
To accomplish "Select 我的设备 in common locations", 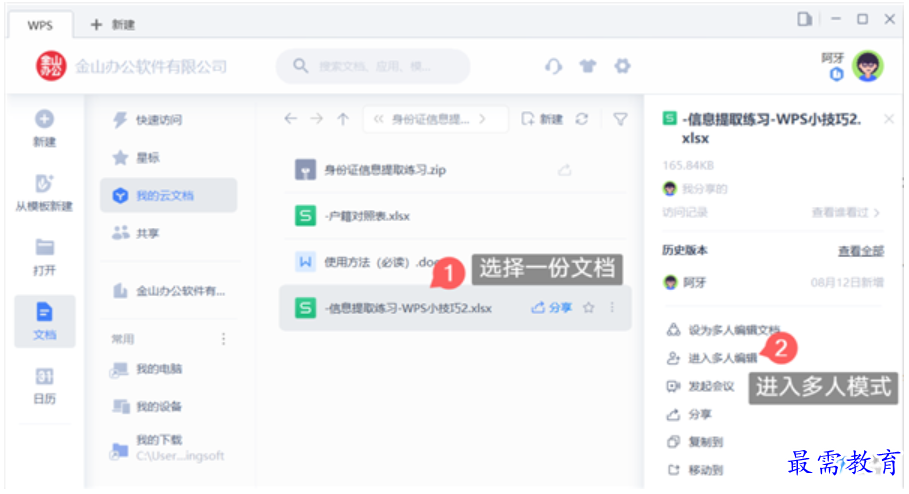I will pyautogui.click(x=169, y=406).
